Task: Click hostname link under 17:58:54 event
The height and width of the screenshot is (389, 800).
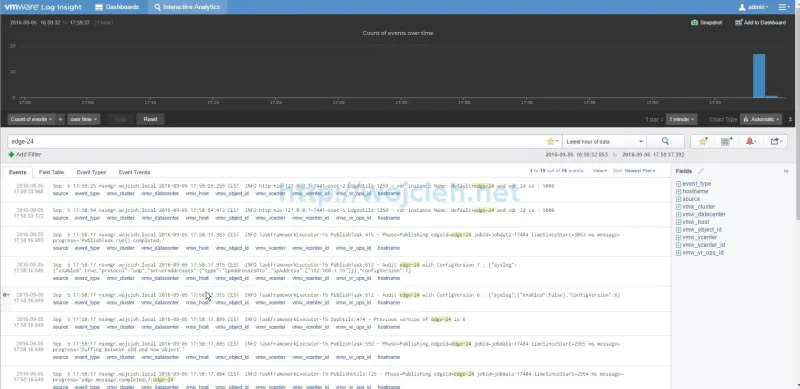Action: [389, 218]
